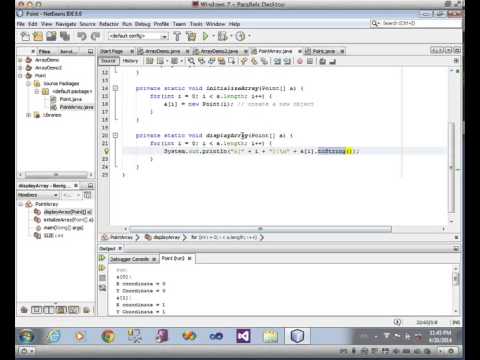The image size is (480, 360).
Task: Click the Stop icon in Output sidebar
Action: [x=102, y=278]
